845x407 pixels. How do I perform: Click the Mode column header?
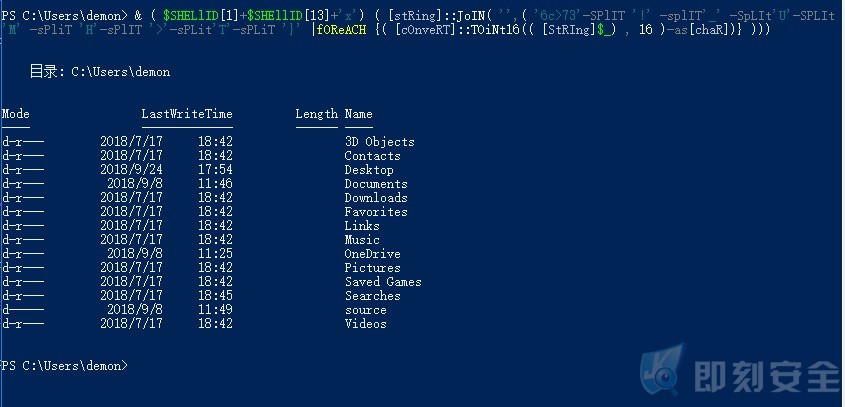(x=16, y=114)
